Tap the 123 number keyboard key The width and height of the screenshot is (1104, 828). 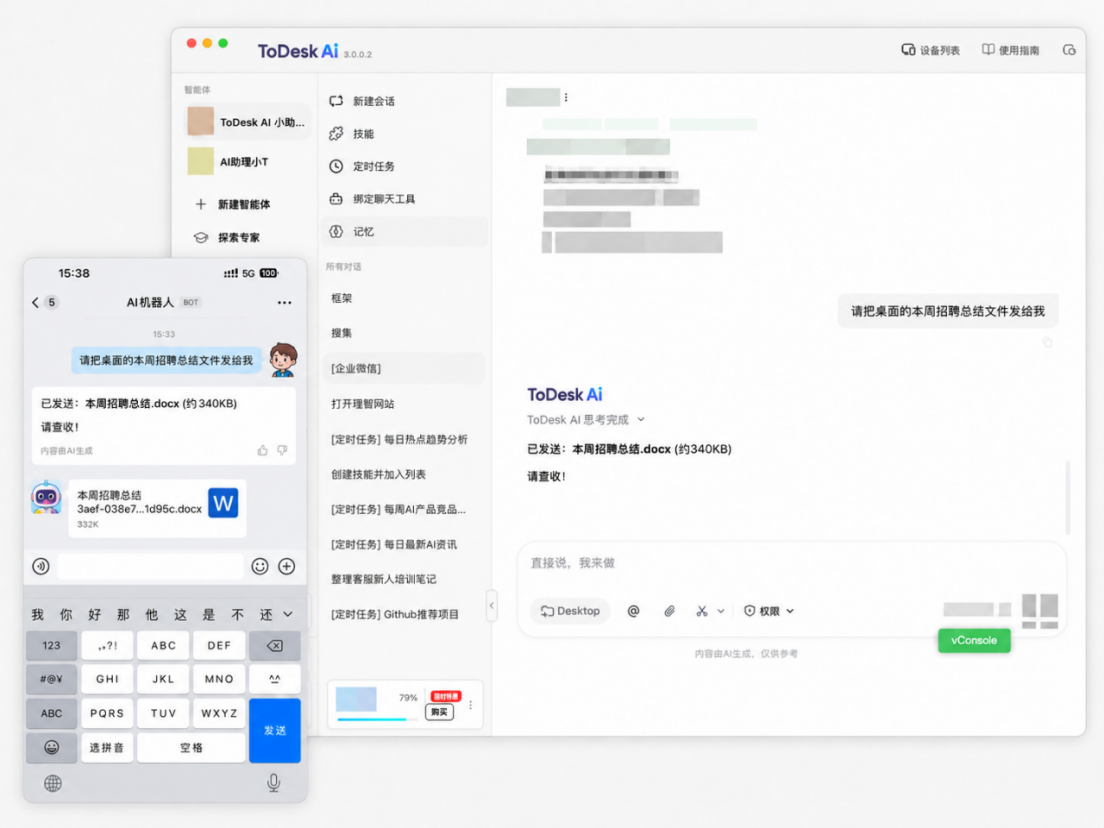click(51, 646)
